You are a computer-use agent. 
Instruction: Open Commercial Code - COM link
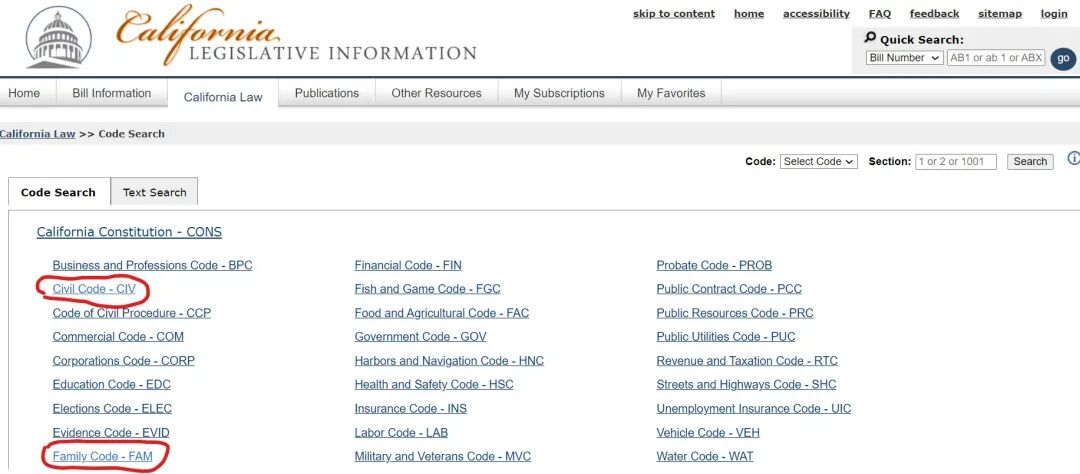tap(118, 337)
